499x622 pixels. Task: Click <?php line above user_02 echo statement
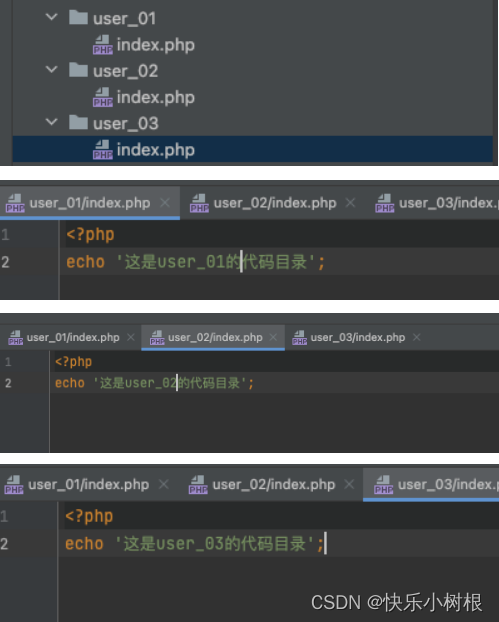click(x=73, y=361)
